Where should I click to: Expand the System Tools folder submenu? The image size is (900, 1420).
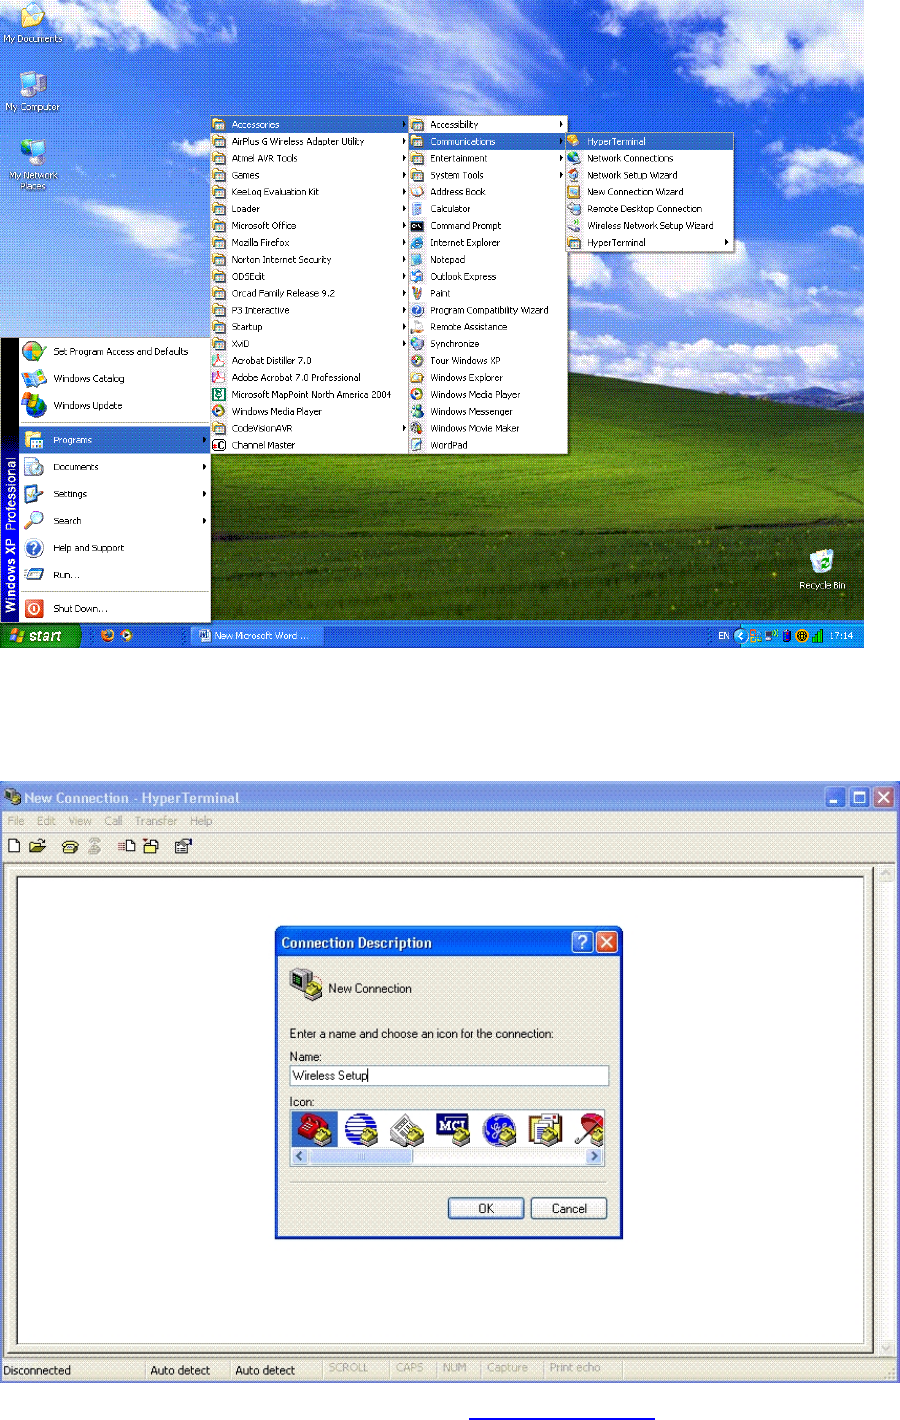(x=487, y=175)
